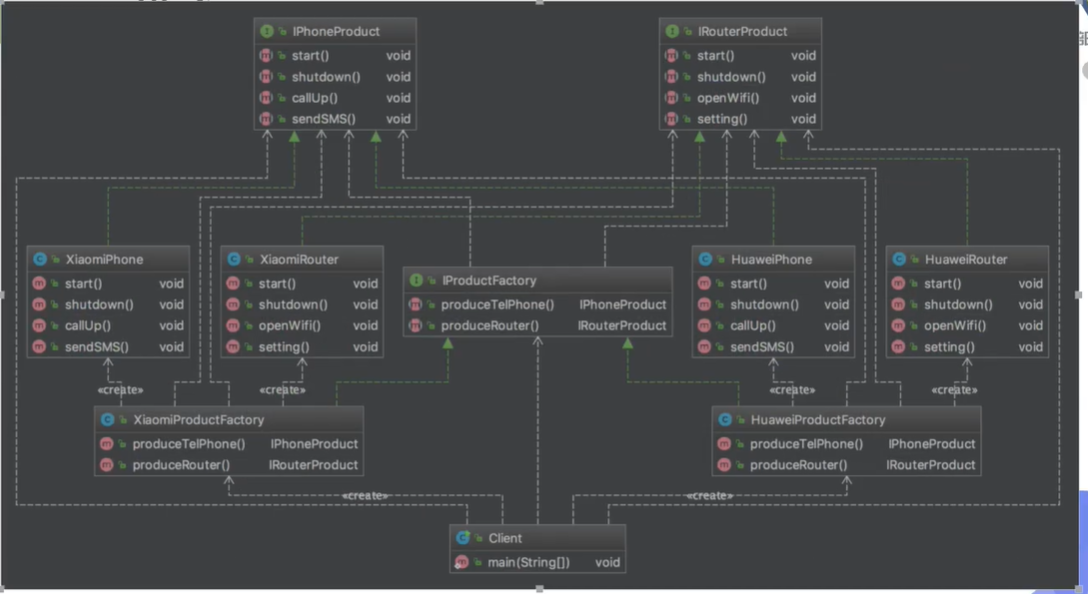Click the XiaomiPhone class icon
The height and width of the screenshot is (594, 1088).
pyautogui.click(x=39, y=260)
